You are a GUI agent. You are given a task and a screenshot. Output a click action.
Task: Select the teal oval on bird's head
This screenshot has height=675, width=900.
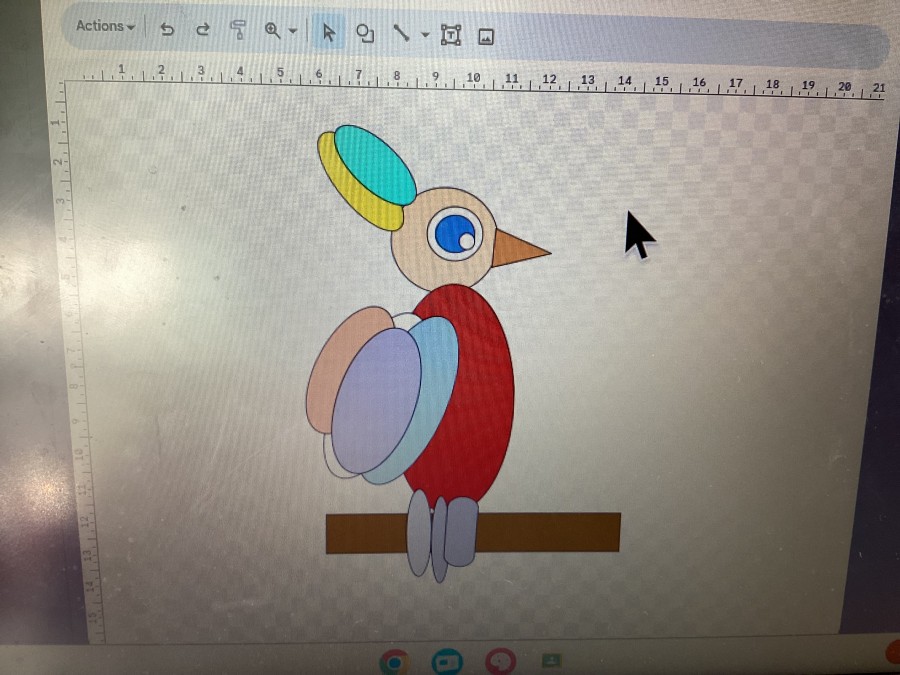pyautogui.click(x=375, y=162)
